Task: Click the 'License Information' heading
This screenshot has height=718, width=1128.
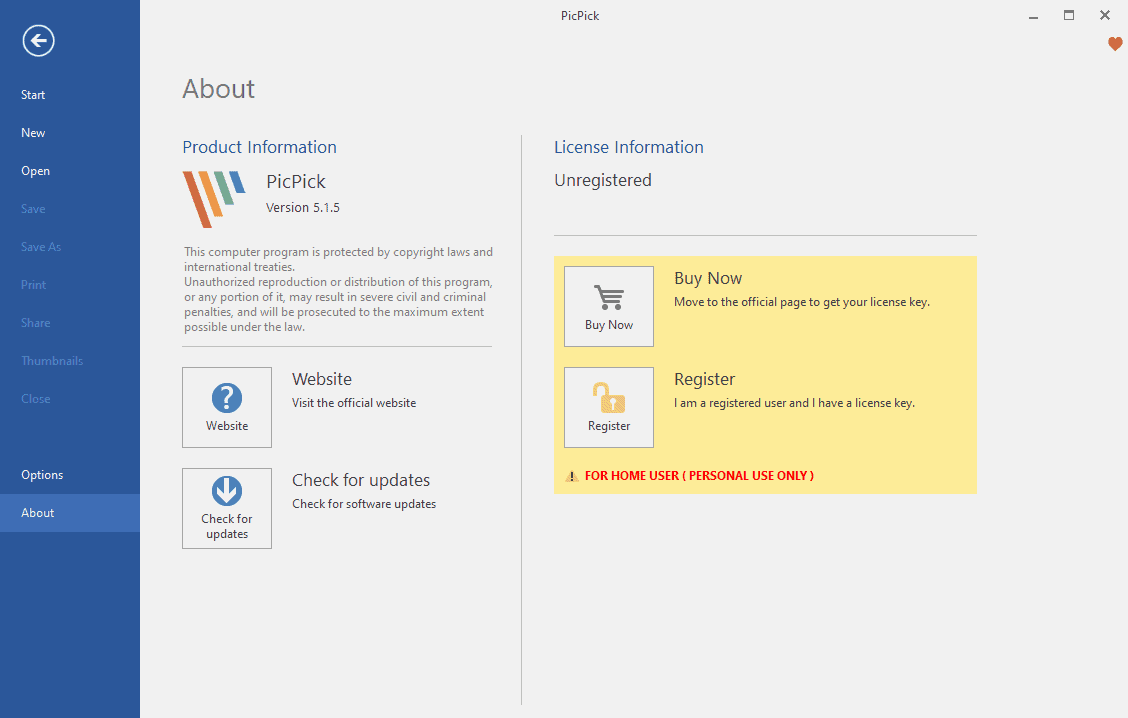Action: pos(629,147)
